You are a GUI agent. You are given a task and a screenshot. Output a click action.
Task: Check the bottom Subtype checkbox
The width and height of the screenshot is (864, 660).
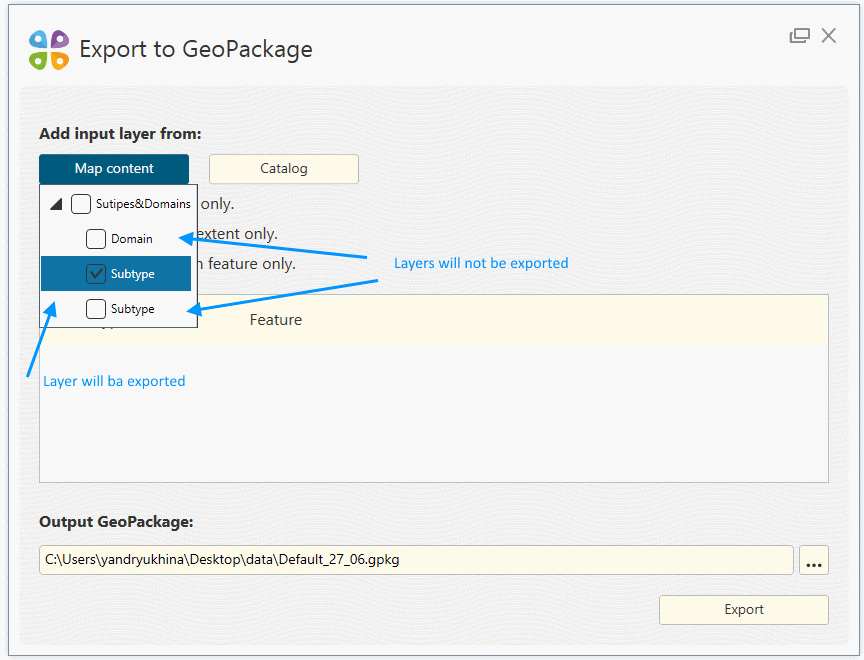coord(96,308)
